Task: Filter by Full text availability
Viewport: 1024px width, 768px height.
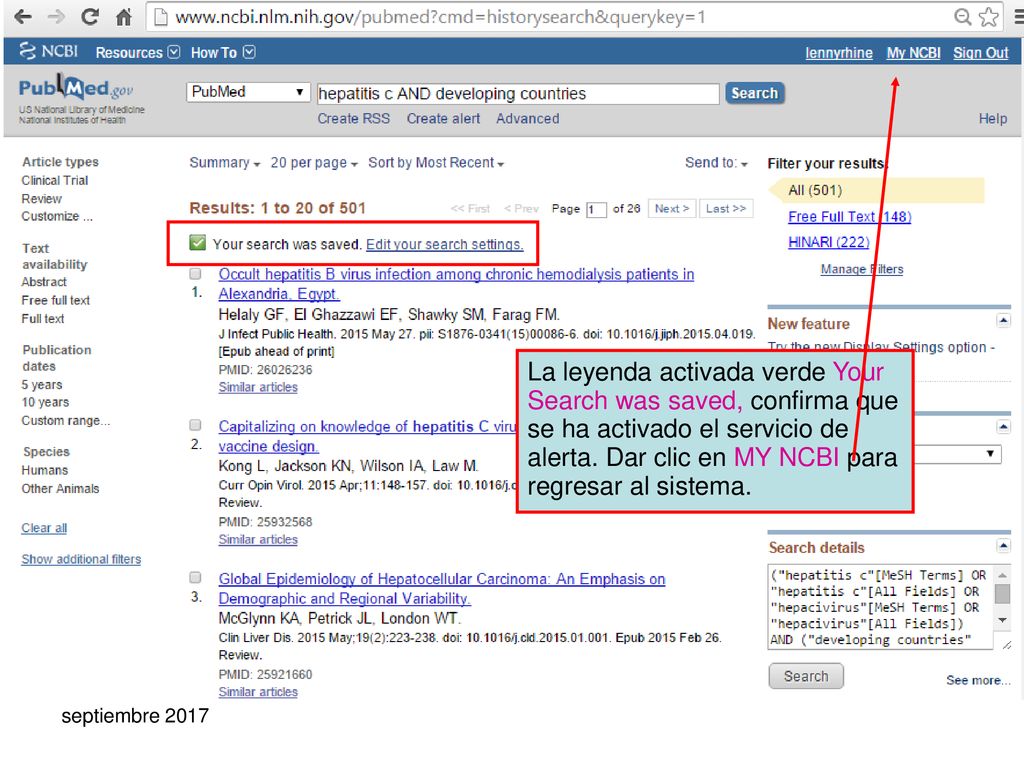Action: click(42, 319)
